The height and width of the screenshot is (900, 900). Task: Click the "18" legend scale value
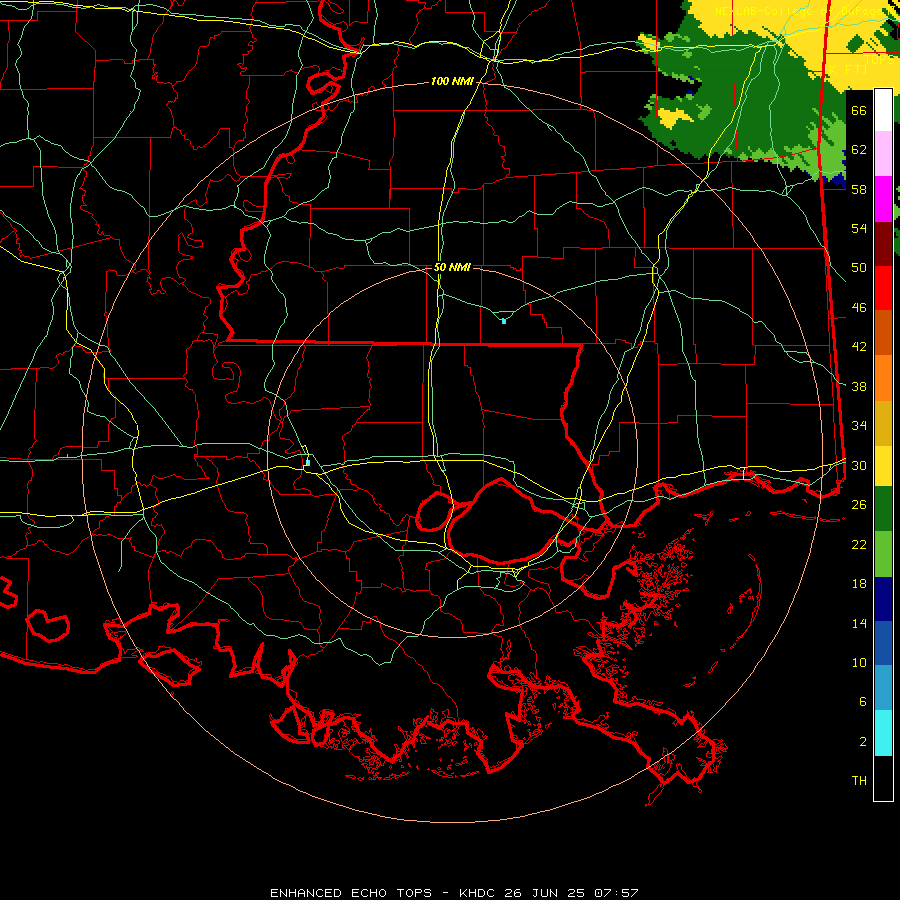(x=859, y=584)
